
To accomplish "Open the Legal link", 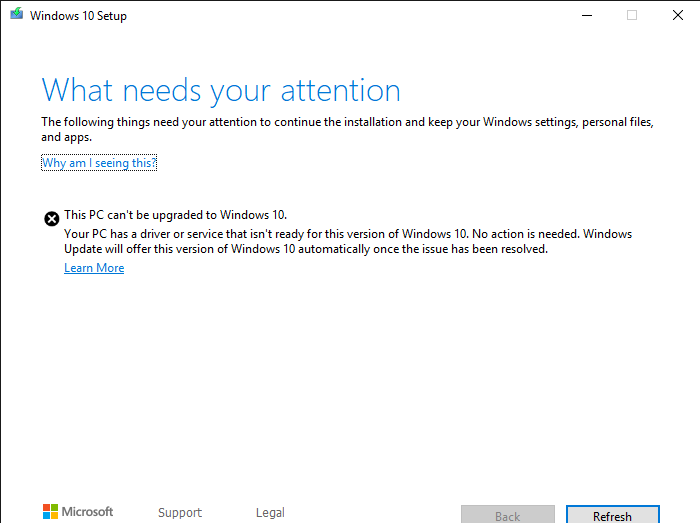I will (270, 512).
